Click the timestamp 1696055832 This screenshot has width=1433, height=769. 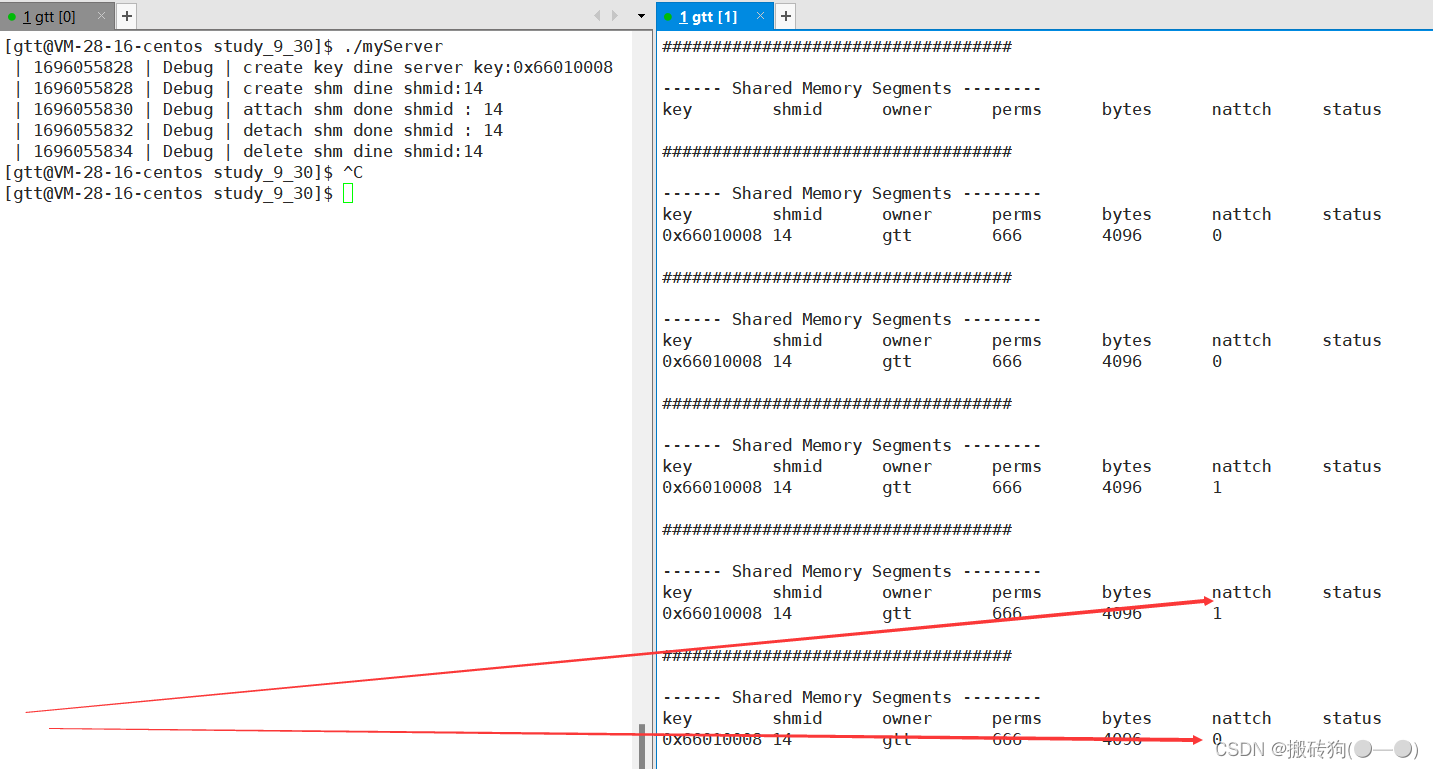(x=83, y=130)
